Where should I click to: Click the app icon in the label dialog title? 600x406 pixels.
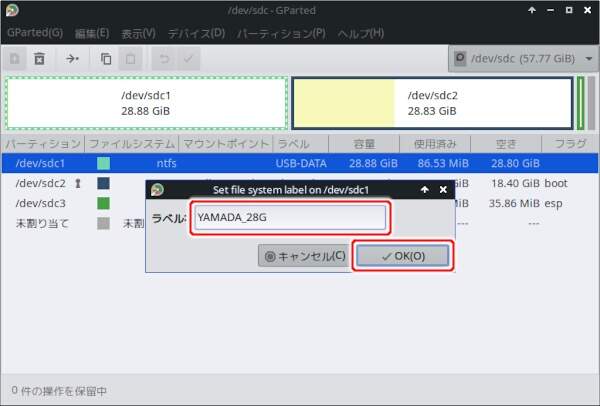pyautogui.click(x=157, y=190)
